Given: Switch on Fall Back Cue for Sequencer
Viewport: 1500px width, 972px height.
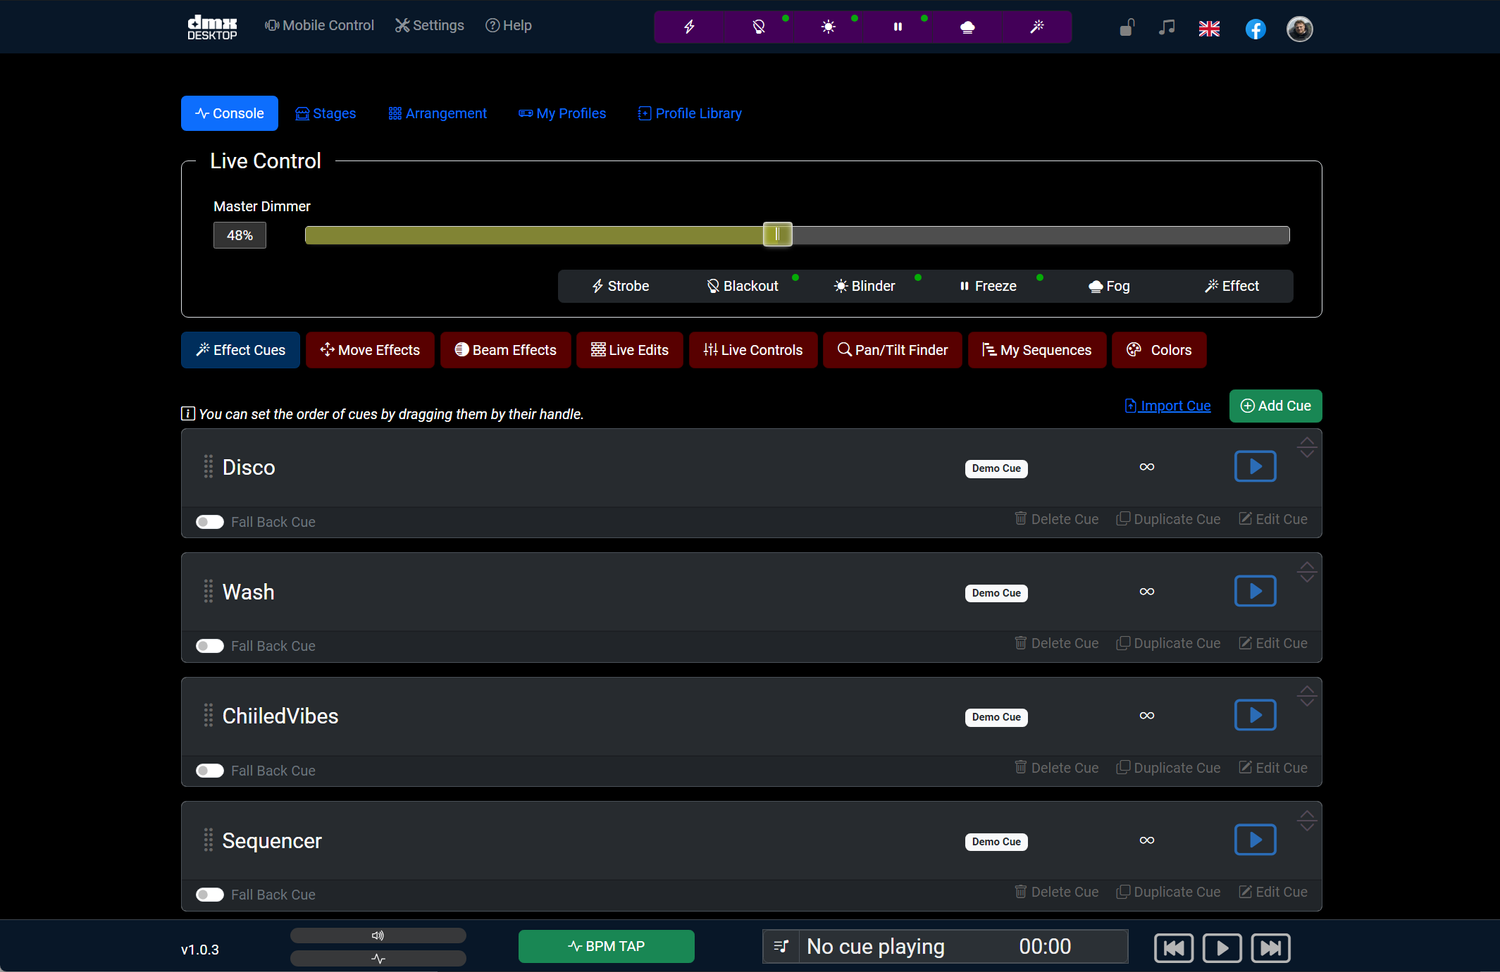Looking at the screenshot, I should (x=210, y=895).
